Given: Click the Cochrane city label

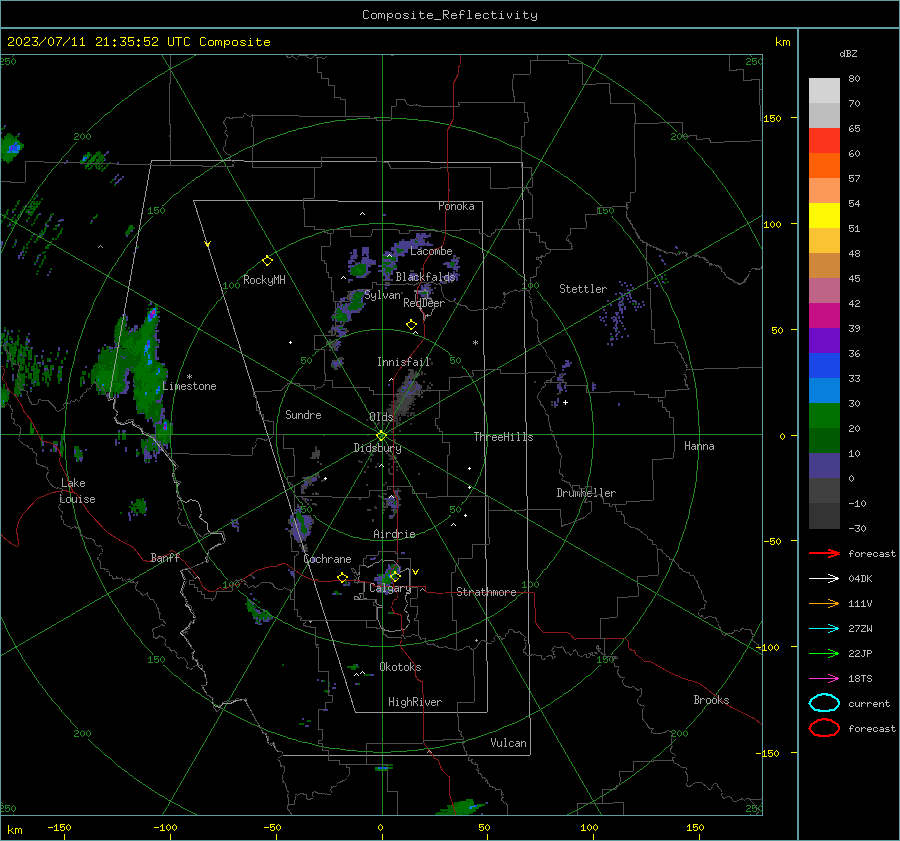Looking at the screenshot, I should click(327, 559).
